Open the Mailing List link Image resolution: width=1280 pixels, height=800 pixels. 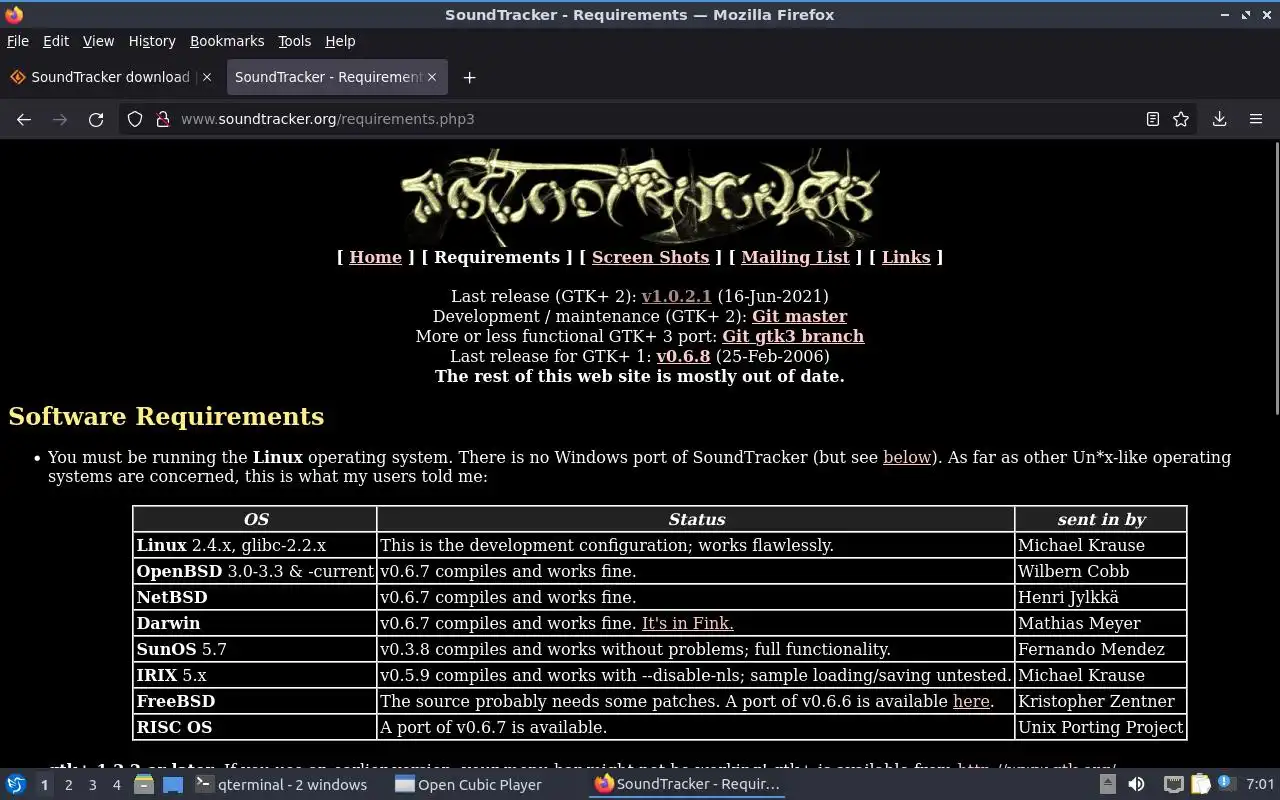click(x=795, y=257)
